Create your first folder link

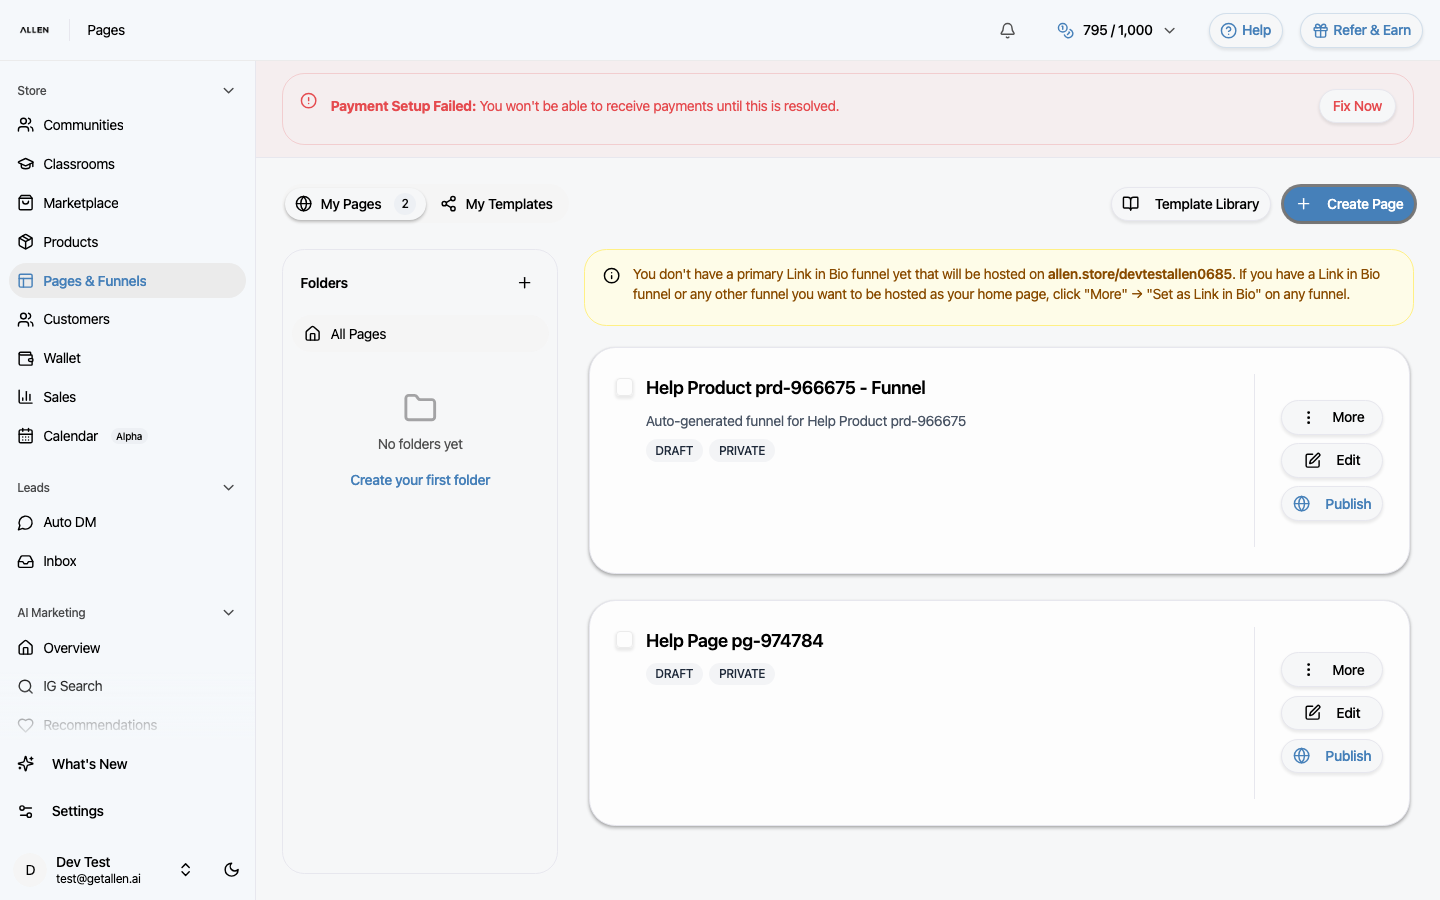(419, 479)
